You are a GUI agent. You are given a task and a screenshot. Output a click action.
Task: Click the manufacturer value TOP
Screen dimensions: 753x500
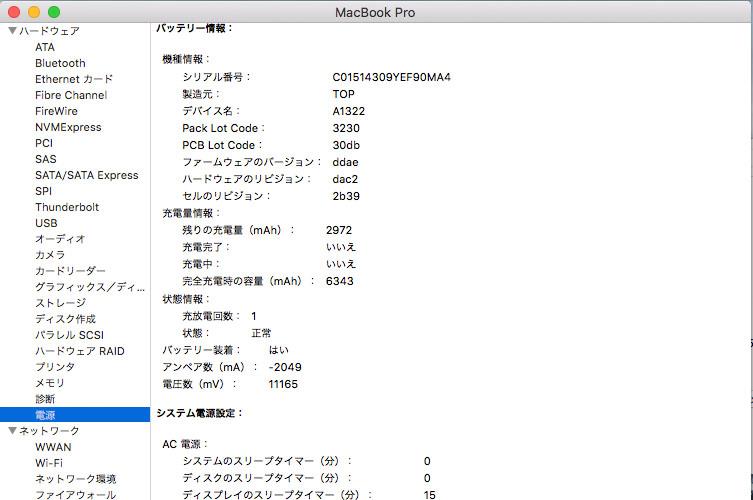point(343,94)
